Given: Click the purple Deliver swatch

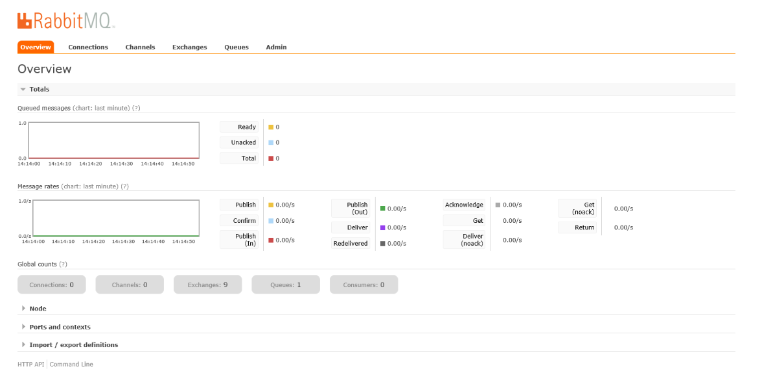Looking at the screenshot, I should (x=383, y=227).
